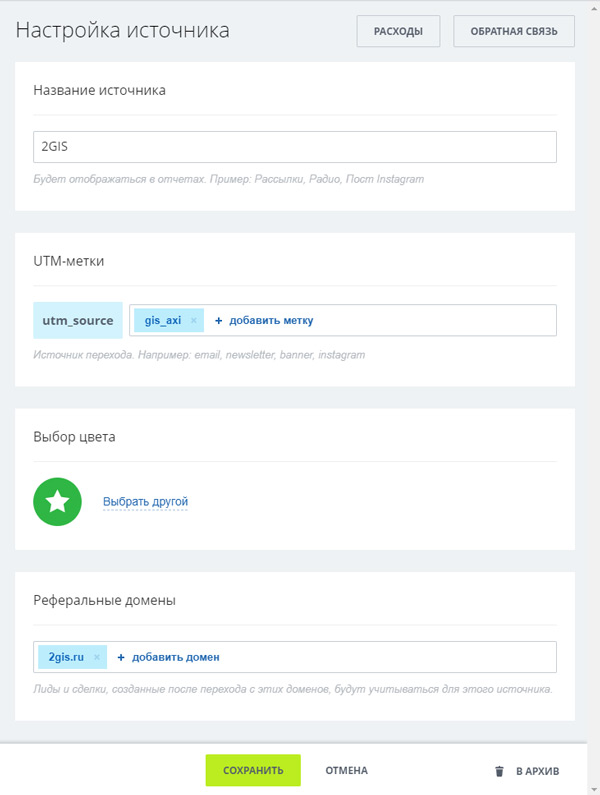
Task: Focus the source name field containing 2GIS
Action: (294, 147)
